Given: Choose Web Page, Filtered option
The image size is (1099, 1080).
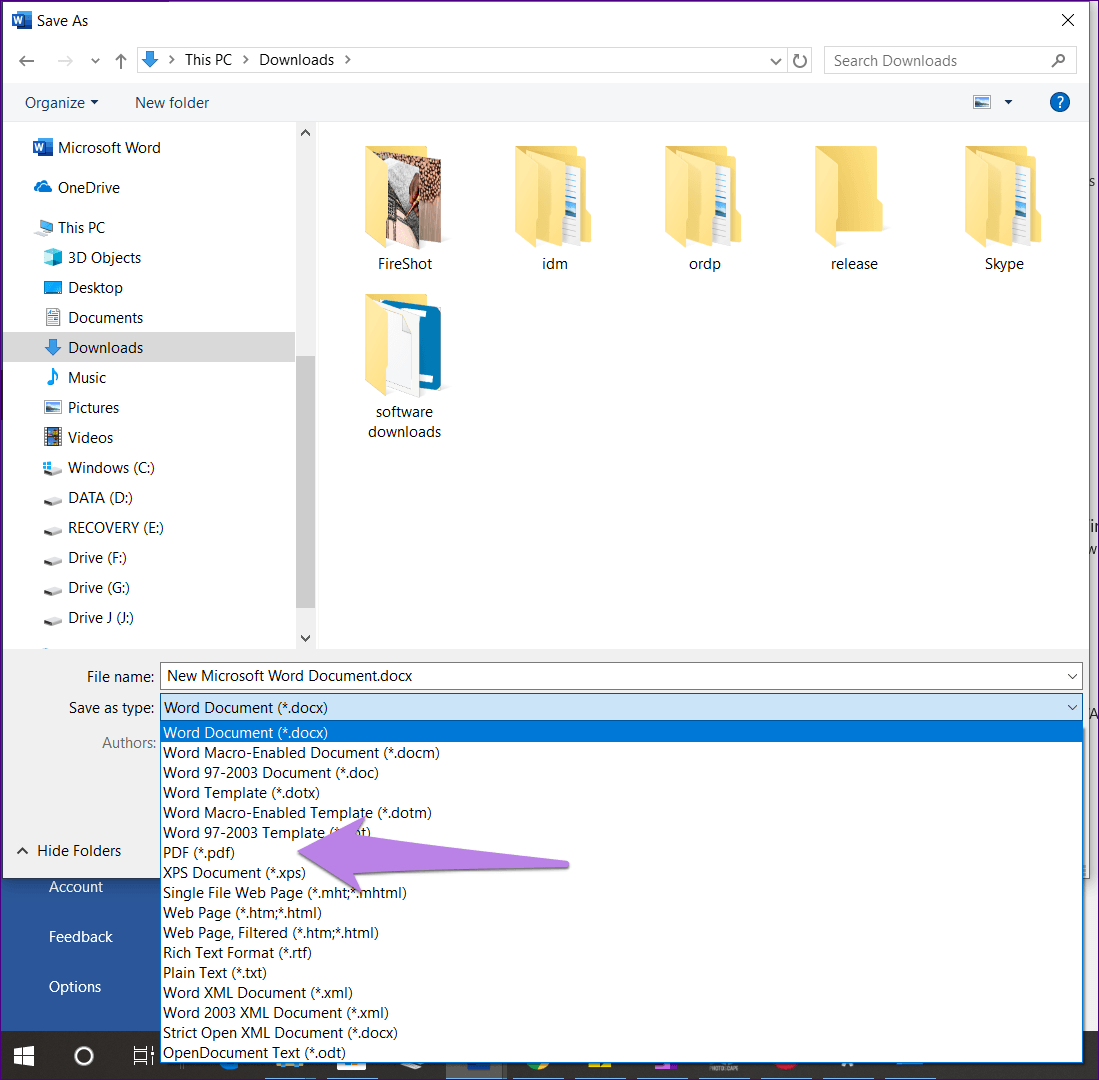Looking at the screenshot, I should (621, 933).
